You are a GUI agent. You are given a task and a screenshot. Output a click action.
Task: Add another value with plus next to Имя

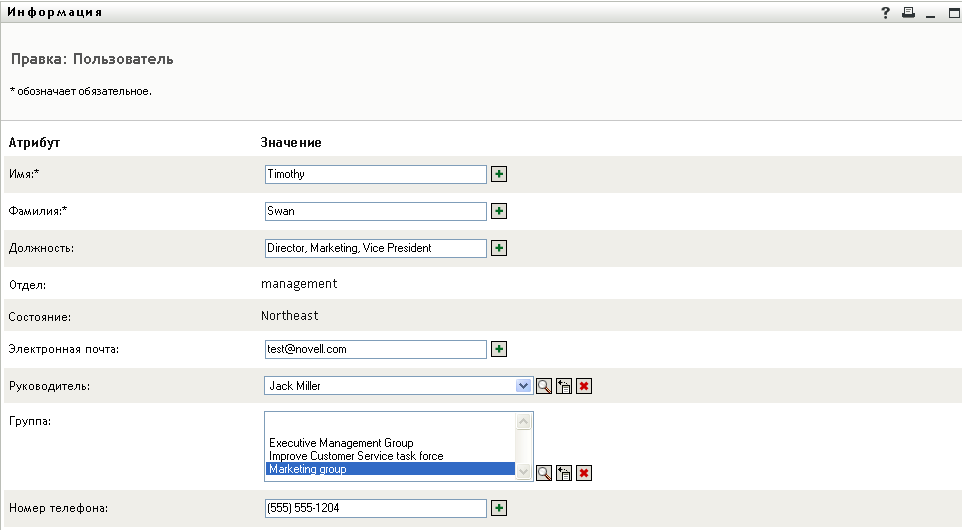tap(499, 174)
